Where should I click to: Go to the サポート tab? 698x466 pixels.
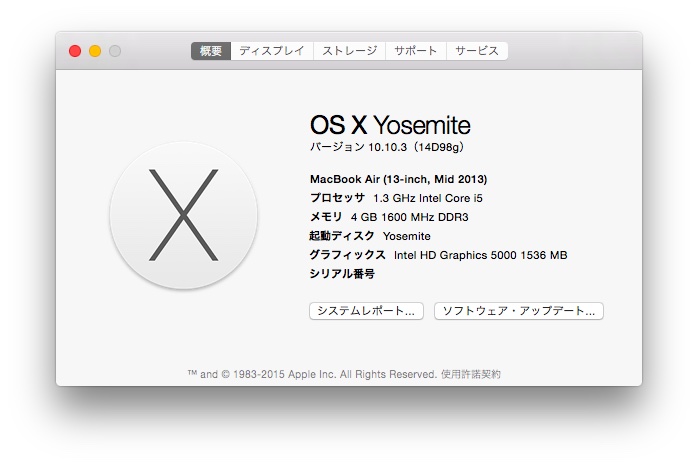416,51
